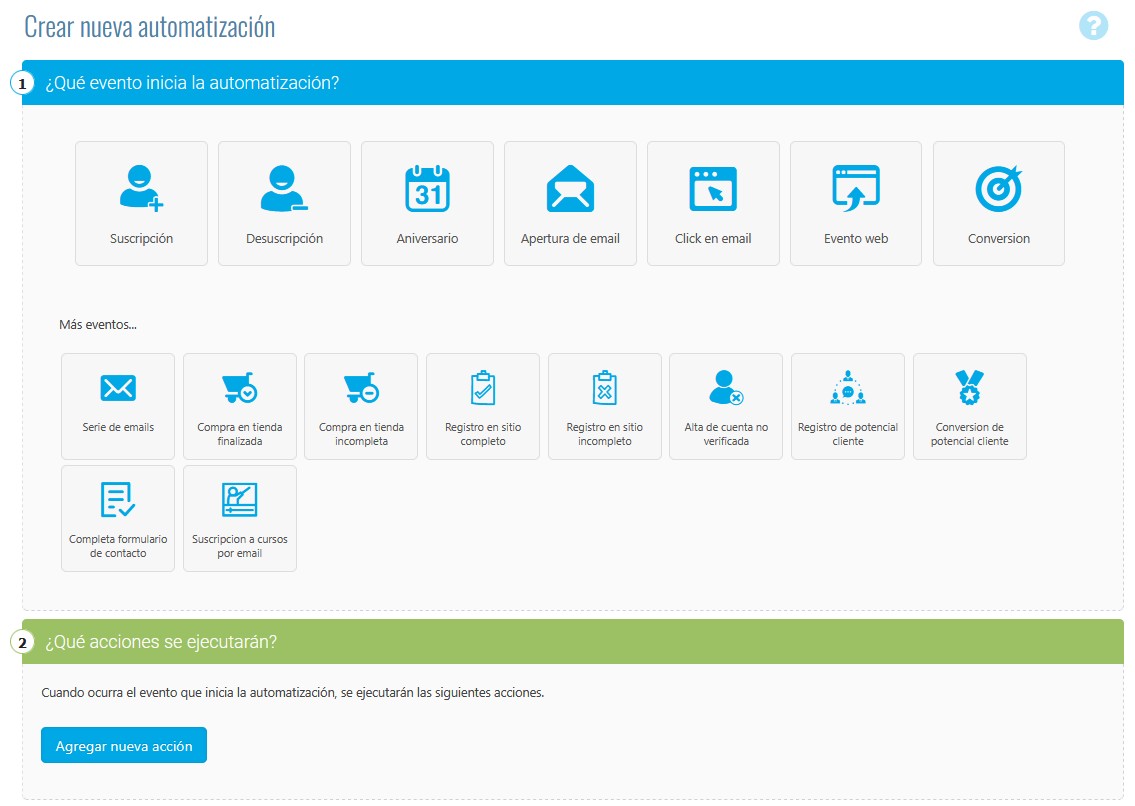The height and width of the screenshot is (806, 1135).
Task: Choose Compra en tienda finalizada trigger
Action: pyautogui.click(x=239, y=405)
